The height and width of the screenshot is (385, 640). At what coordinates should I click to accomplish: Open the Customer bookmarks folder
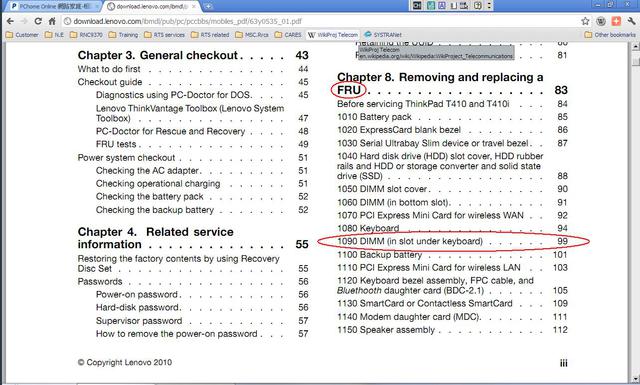click(22, 35)
